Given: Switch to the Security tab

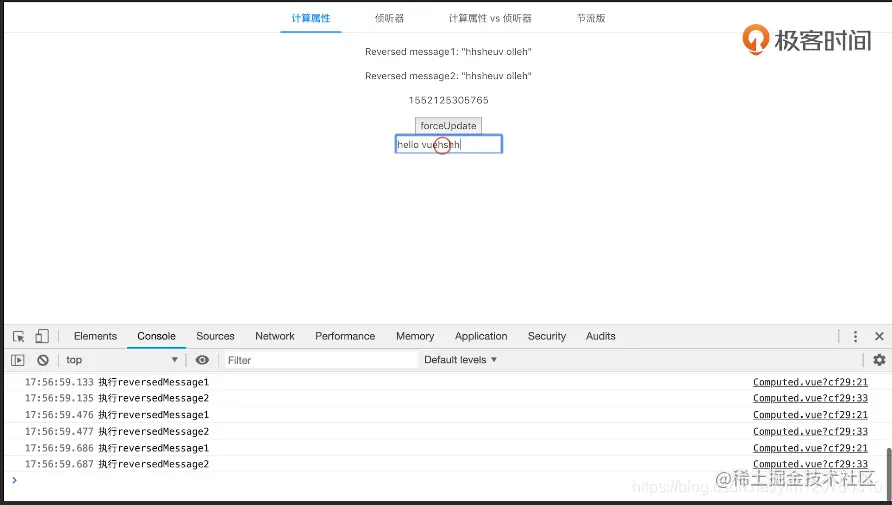Looking at the screenshot, I should click(547, 336).
